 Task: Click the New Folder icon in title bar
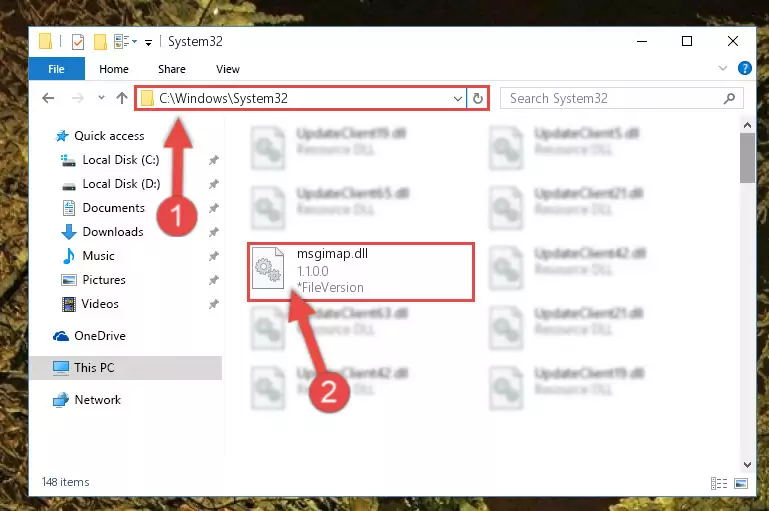100,42
